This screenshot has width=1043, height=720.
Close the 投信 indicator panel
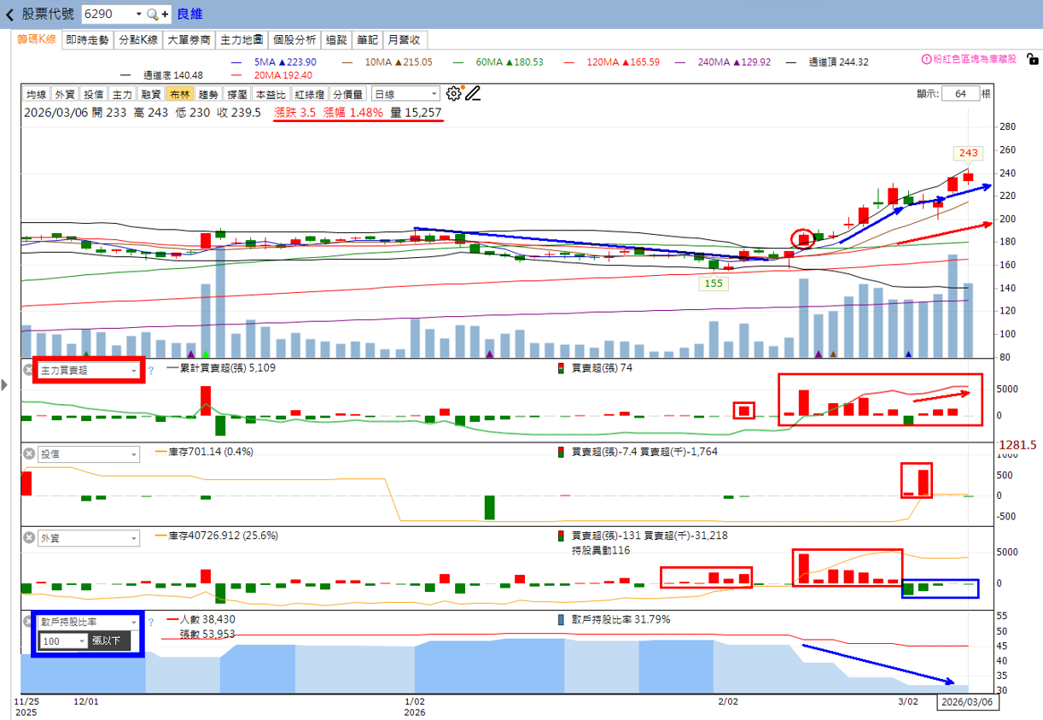click(29, 454)
